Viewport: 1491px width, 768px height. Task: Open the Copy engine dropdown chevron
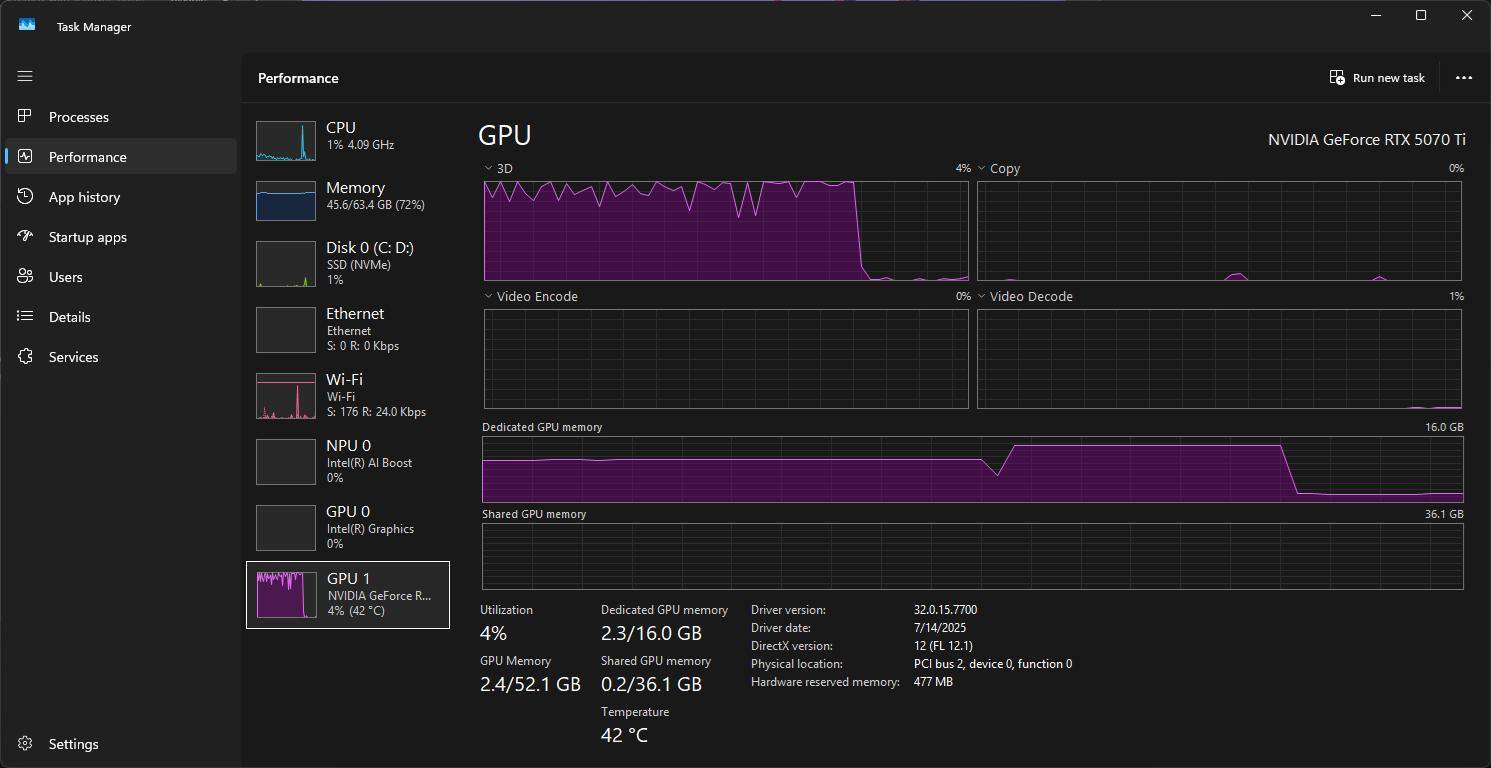pos(982,169)
